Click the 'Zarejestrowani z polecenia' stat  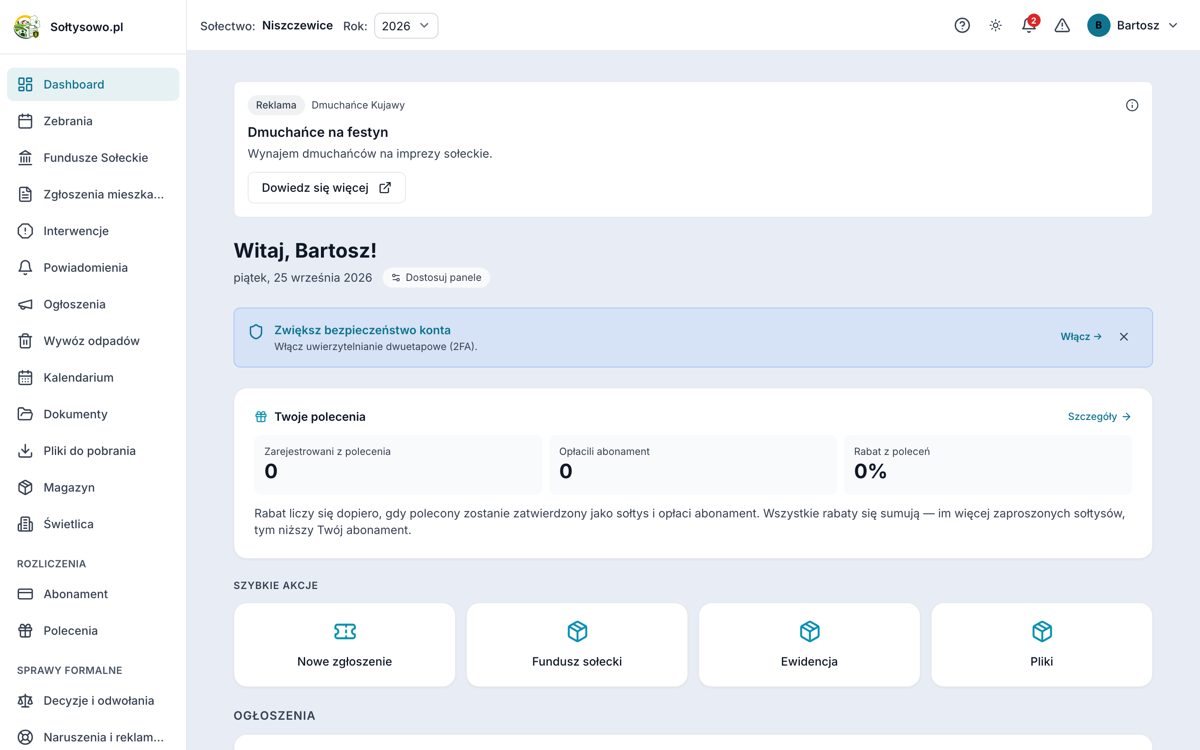coord(398,464)
